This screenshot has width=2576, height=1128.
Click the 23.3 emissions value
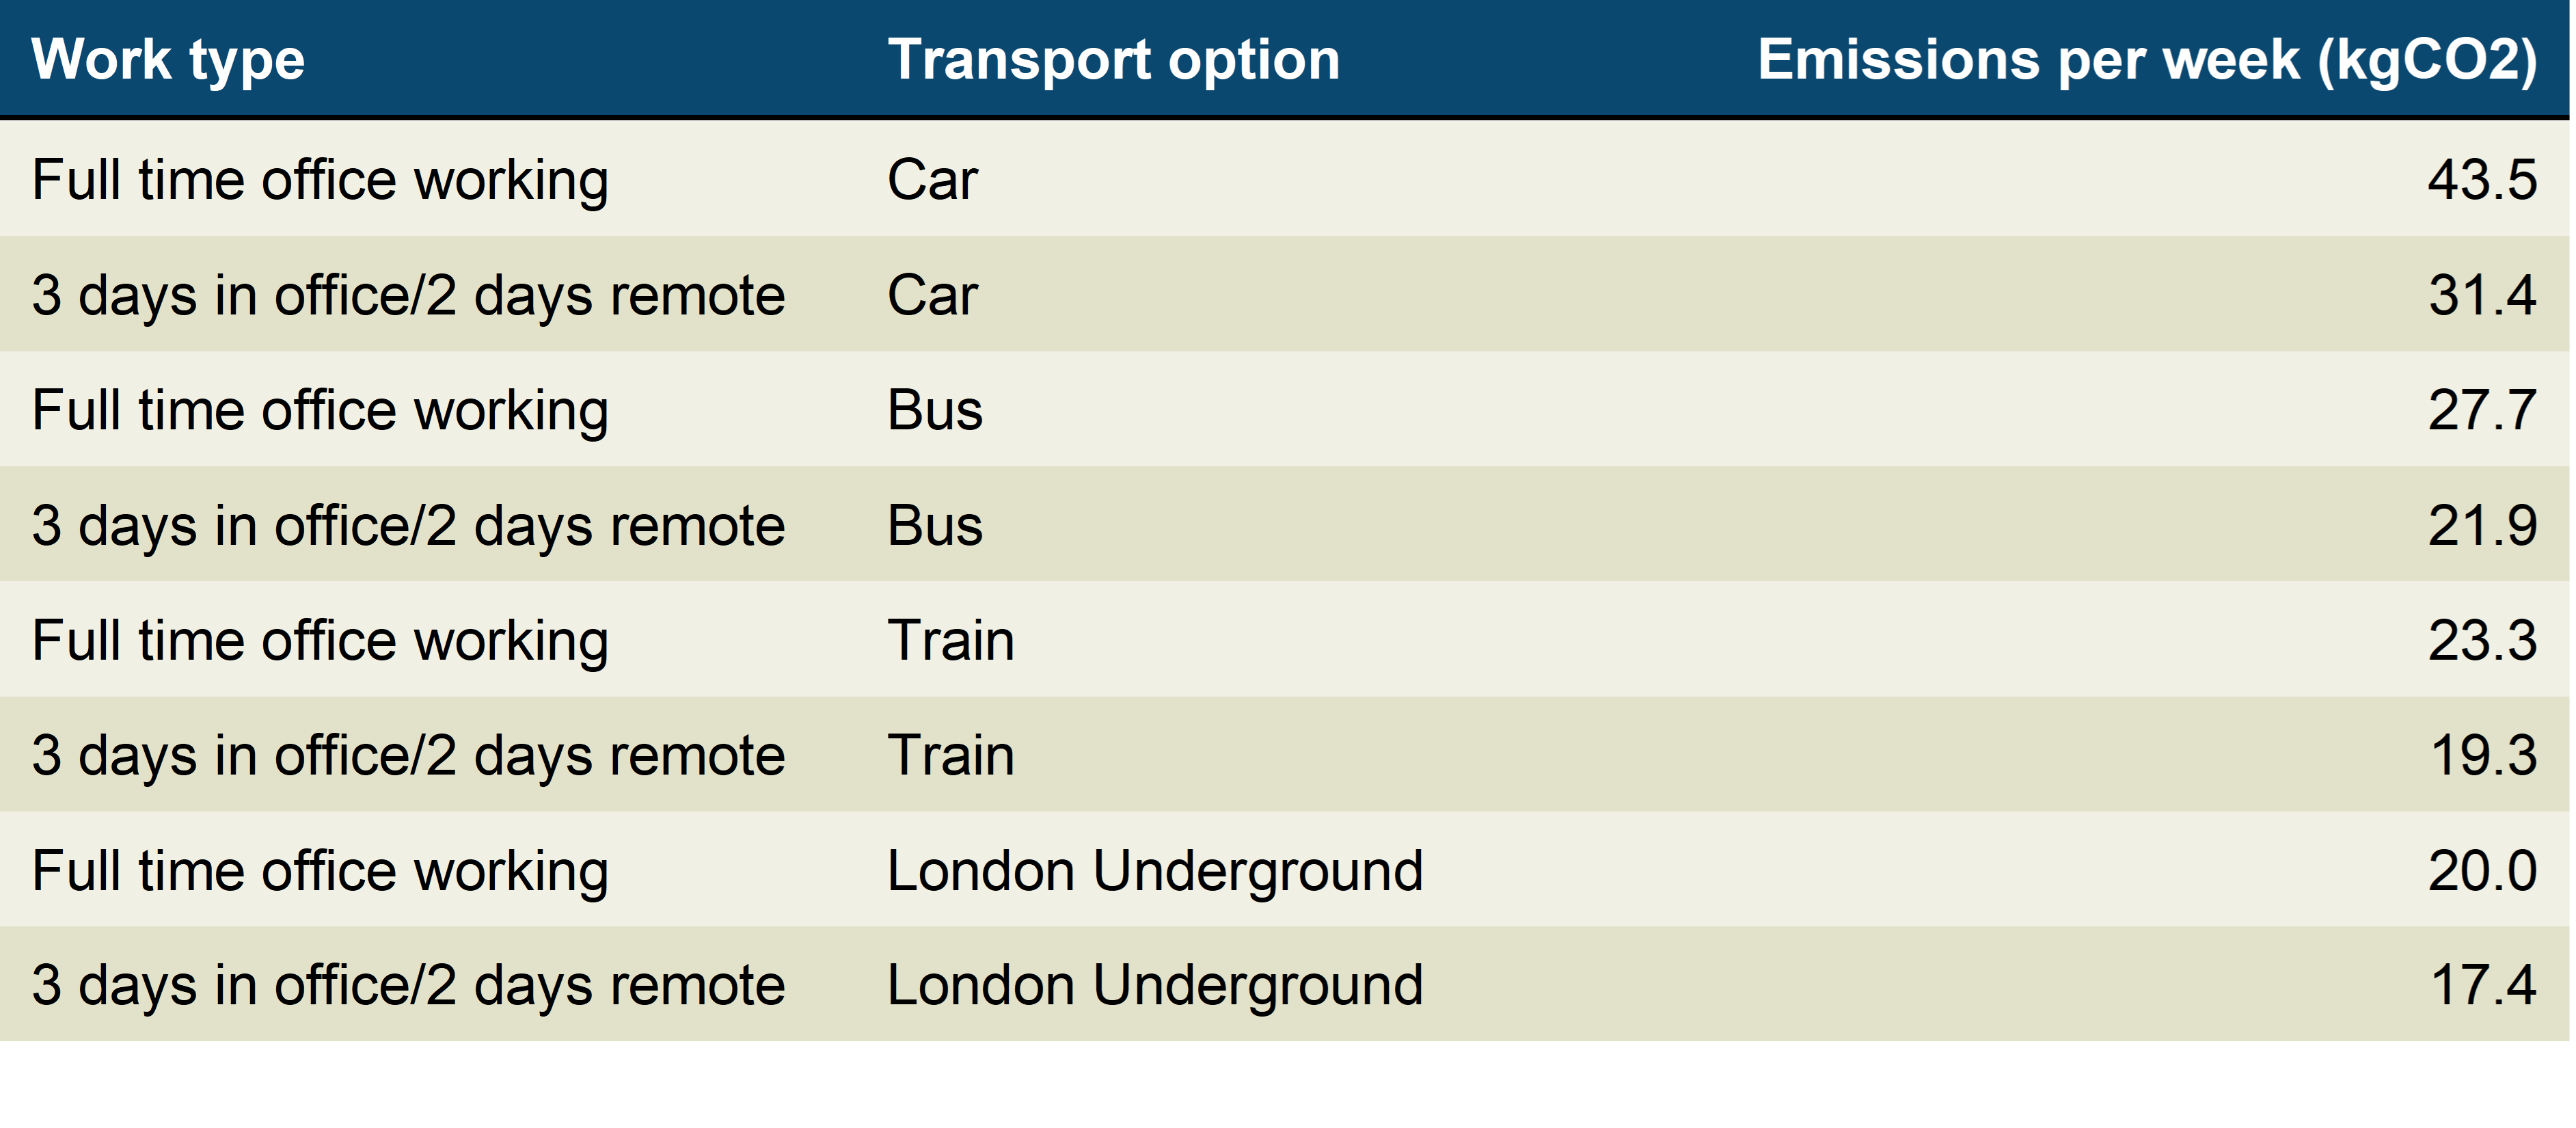2481,641
